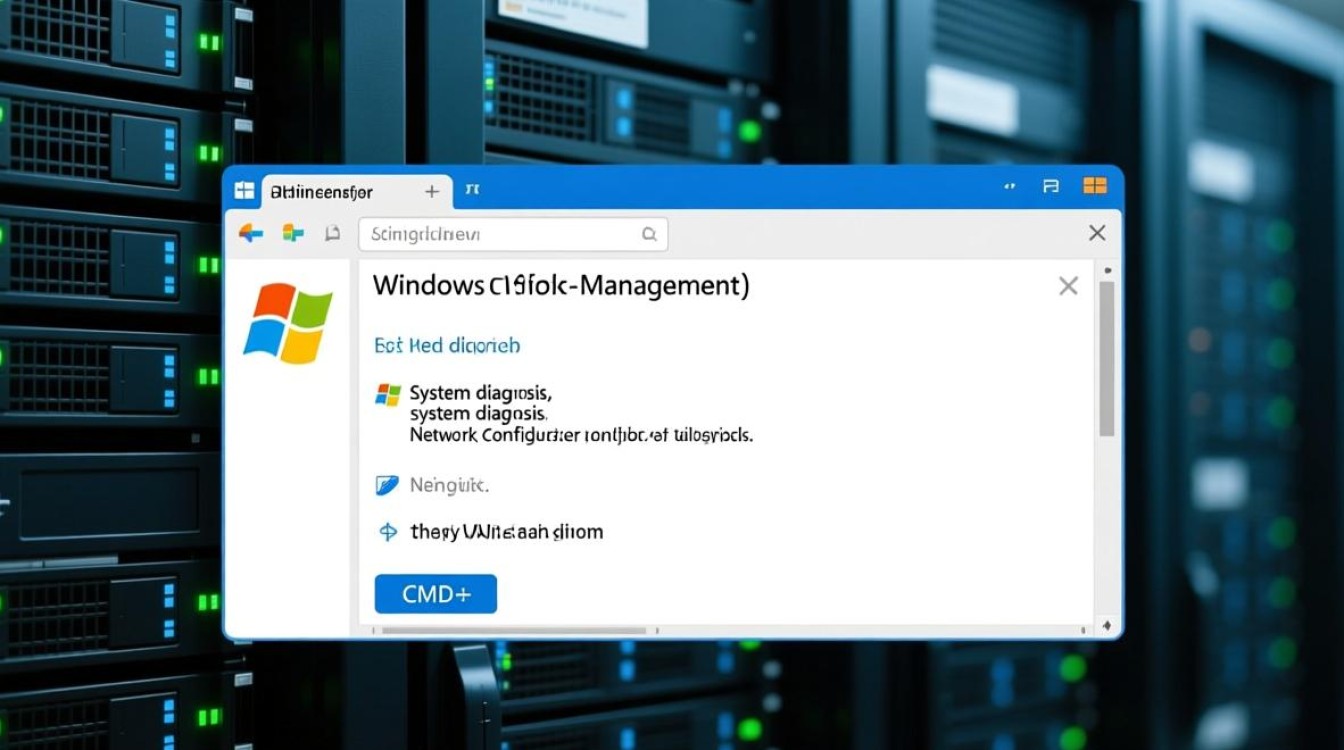Click the magnifier icon in the search box
This screenshot has width=1344, height=750.
(x=649, y=235)
